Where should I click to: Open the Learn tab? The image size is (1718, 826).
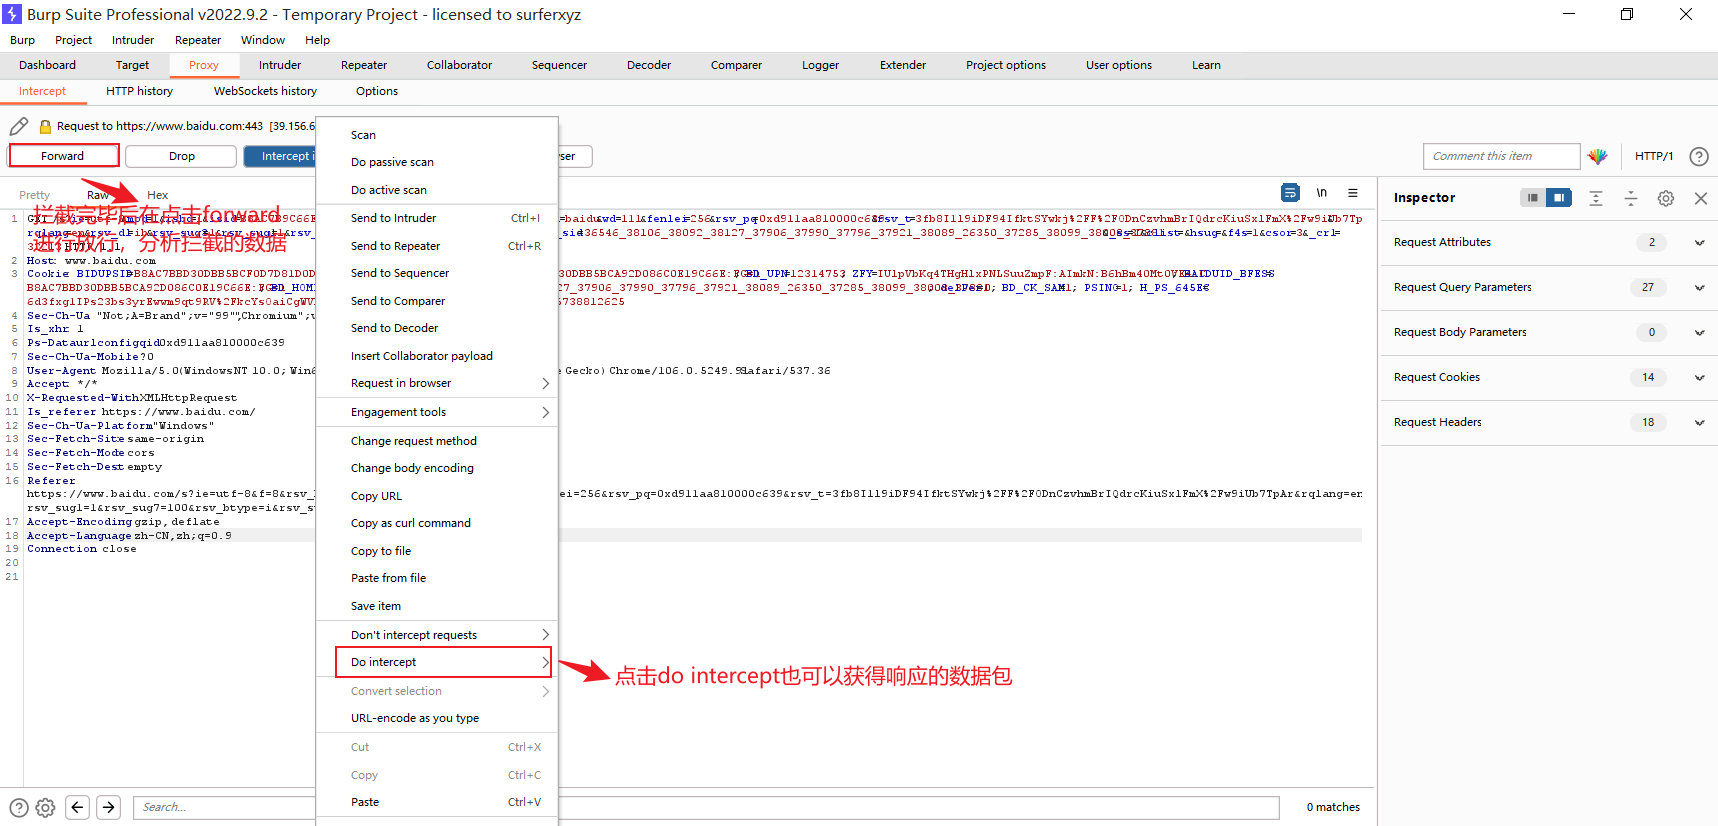coord(1206,65)
